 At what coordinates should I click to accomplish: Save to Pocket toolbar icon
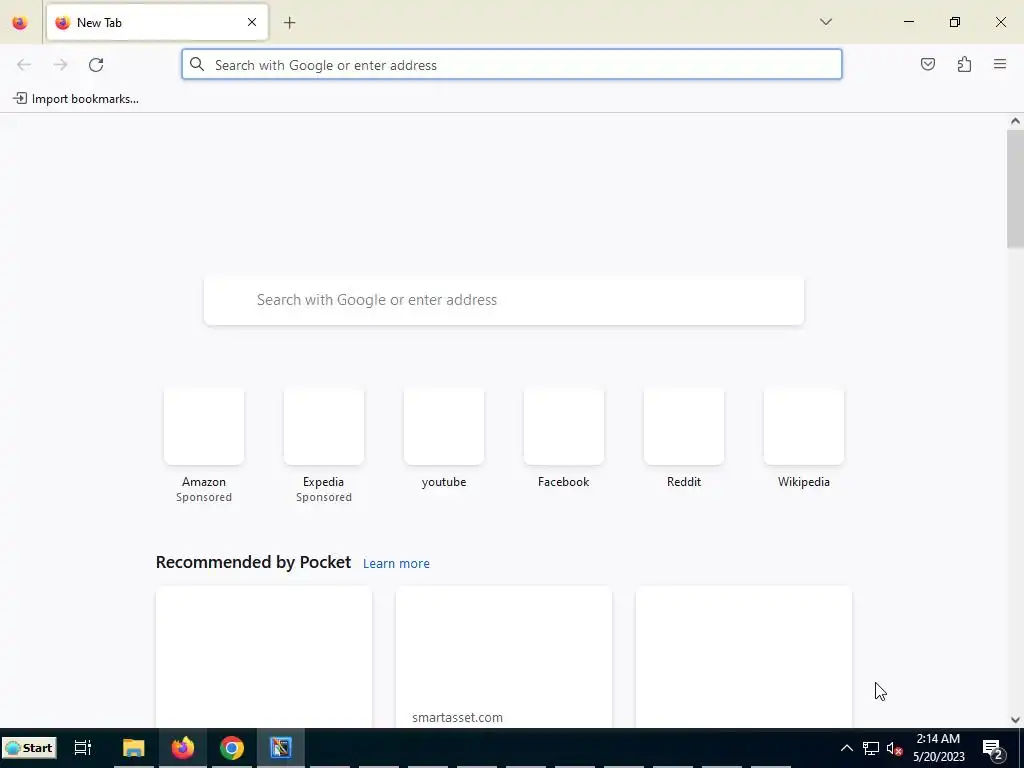928,64
